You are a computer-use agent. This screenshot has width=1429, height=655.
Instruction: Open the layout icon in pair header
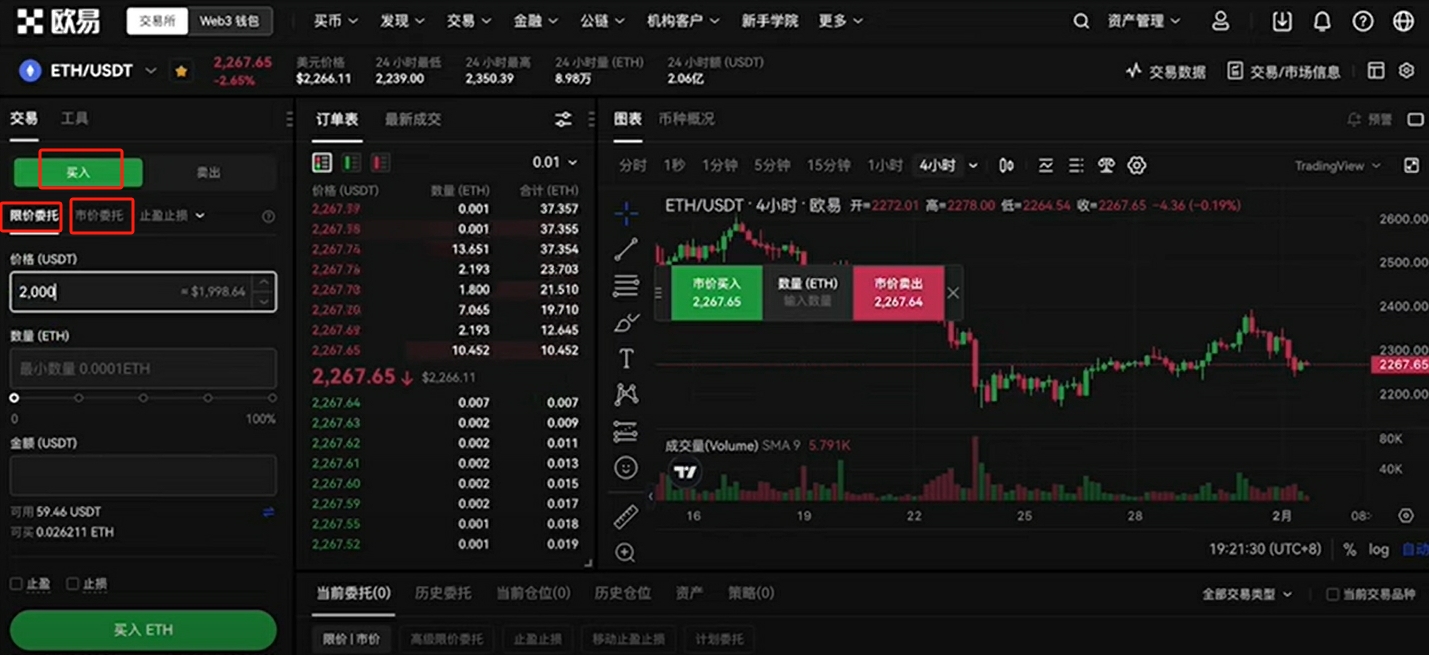[1376, 71]
